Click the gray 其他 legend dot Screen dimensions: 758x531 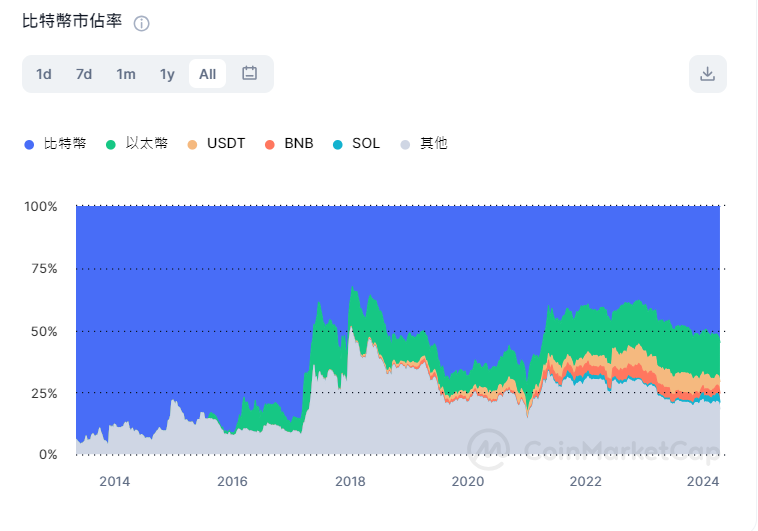point(405,145)
